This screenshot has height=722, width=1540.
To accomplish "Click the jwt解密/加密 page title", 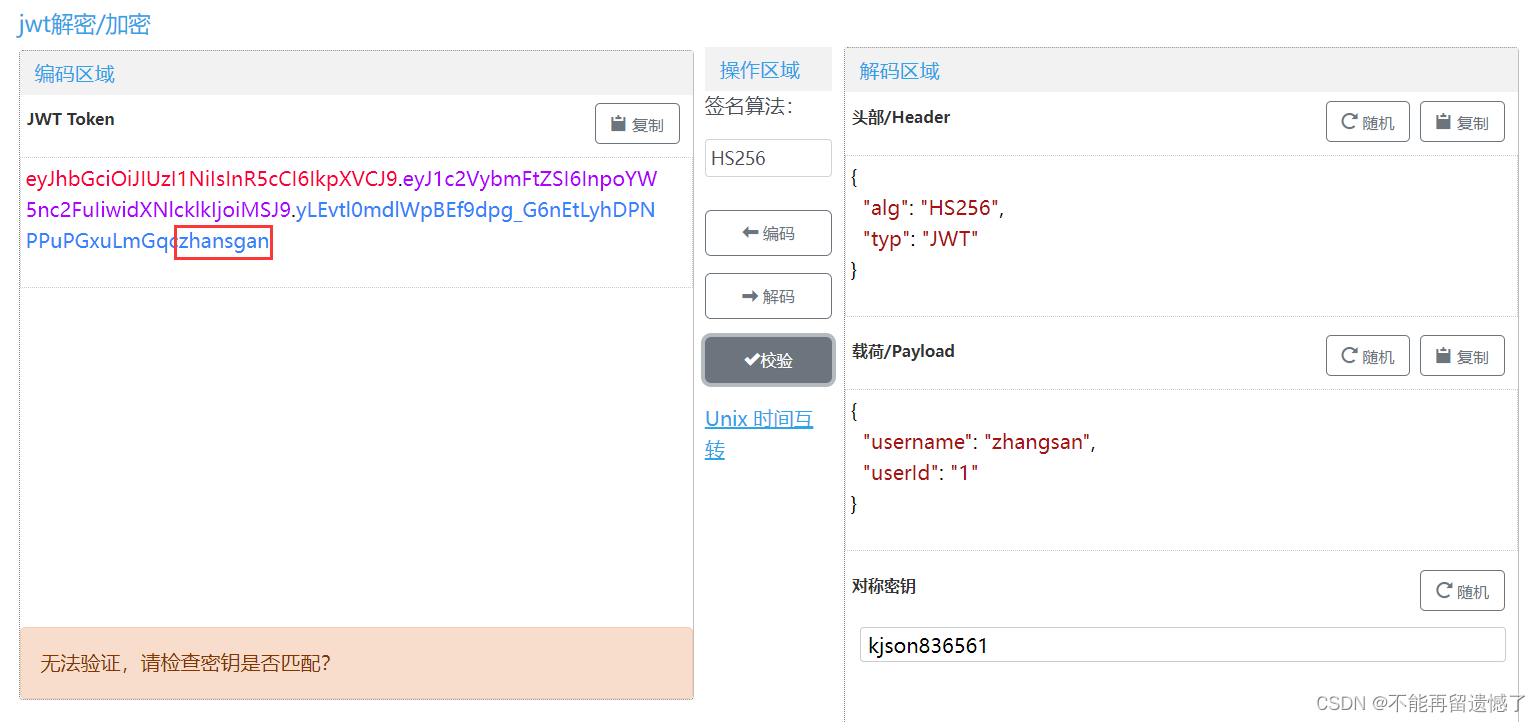I will pos(84,24).
